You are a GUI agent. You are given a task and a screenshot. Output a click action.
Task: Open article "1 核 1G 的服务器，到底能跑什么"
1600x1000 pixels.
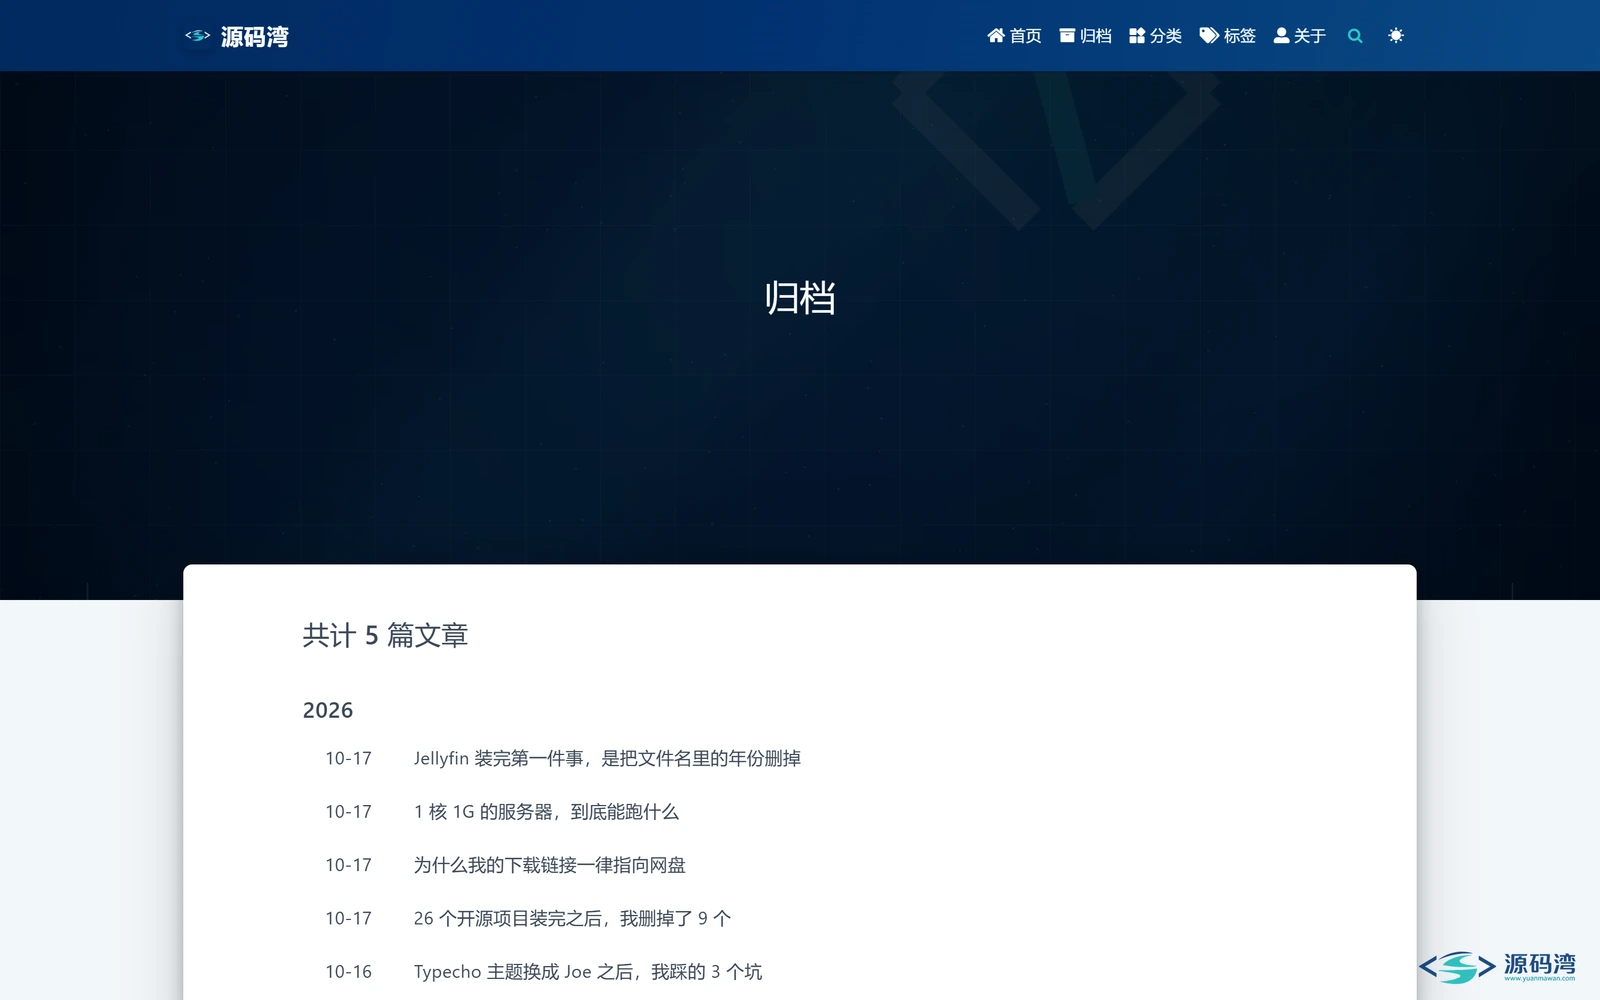(546, 812)
